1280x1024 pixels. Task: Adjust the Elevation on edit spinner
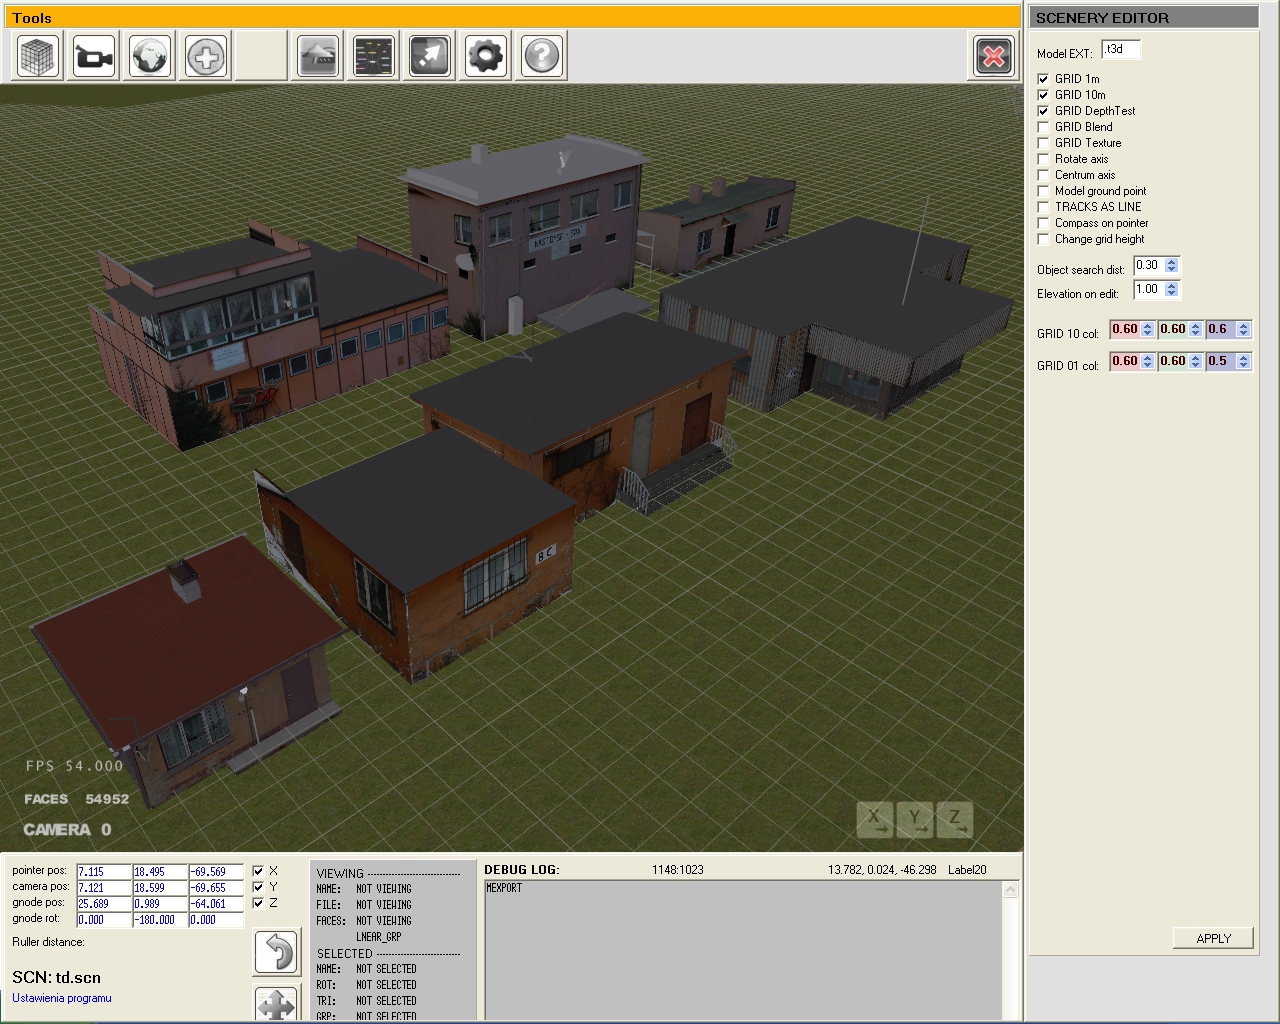point(1172,290)
